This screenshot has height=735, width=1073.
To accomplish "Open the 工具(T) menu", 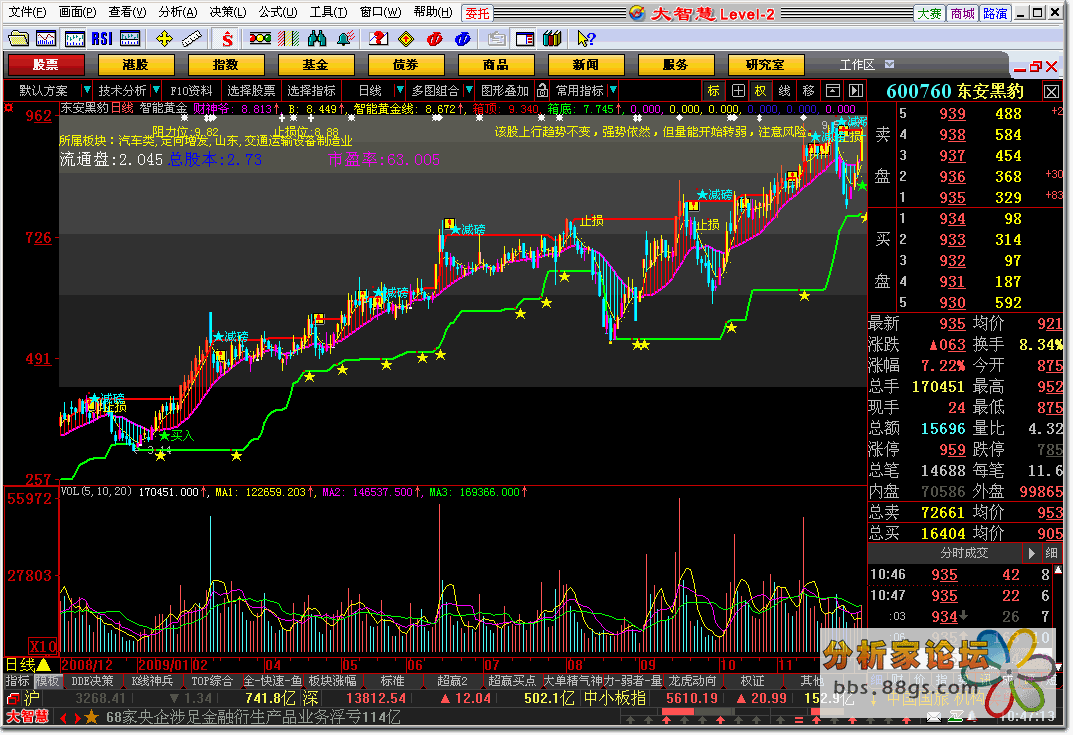I will (328, 12).
